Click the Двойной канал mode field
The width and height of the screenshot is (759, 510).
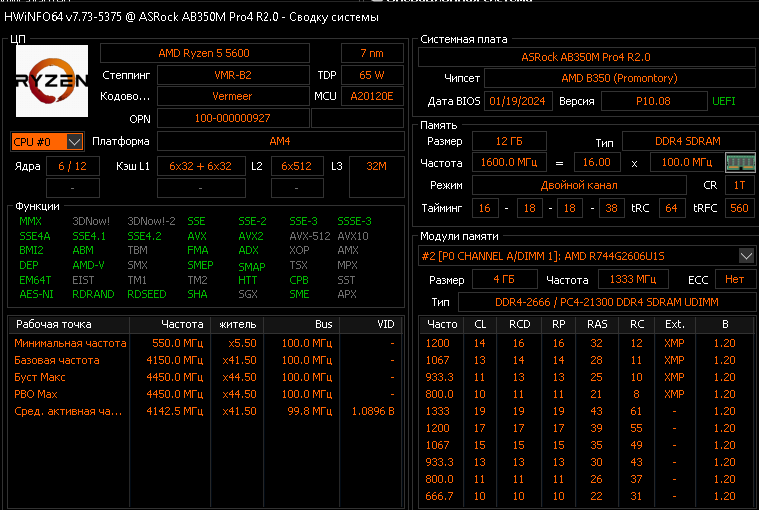point(579,185)
